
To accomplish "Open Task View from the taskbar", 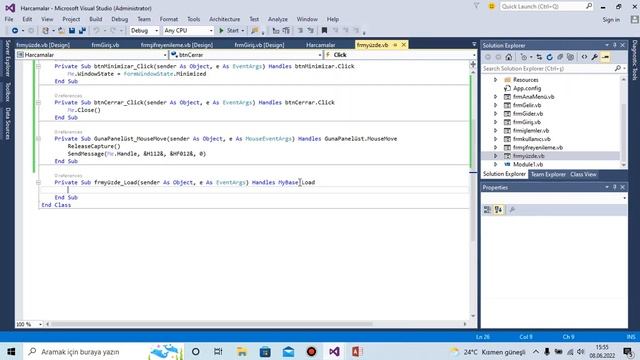I will [x=218, y=351].
